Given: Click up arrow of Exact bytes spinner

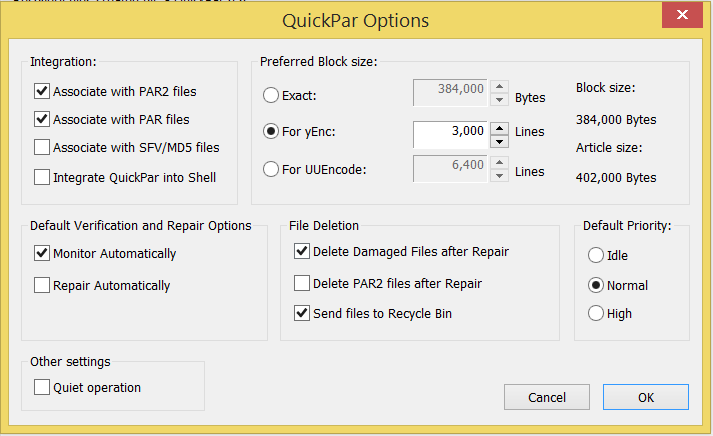Looking at the screenshot, I should tap(499, 86).
